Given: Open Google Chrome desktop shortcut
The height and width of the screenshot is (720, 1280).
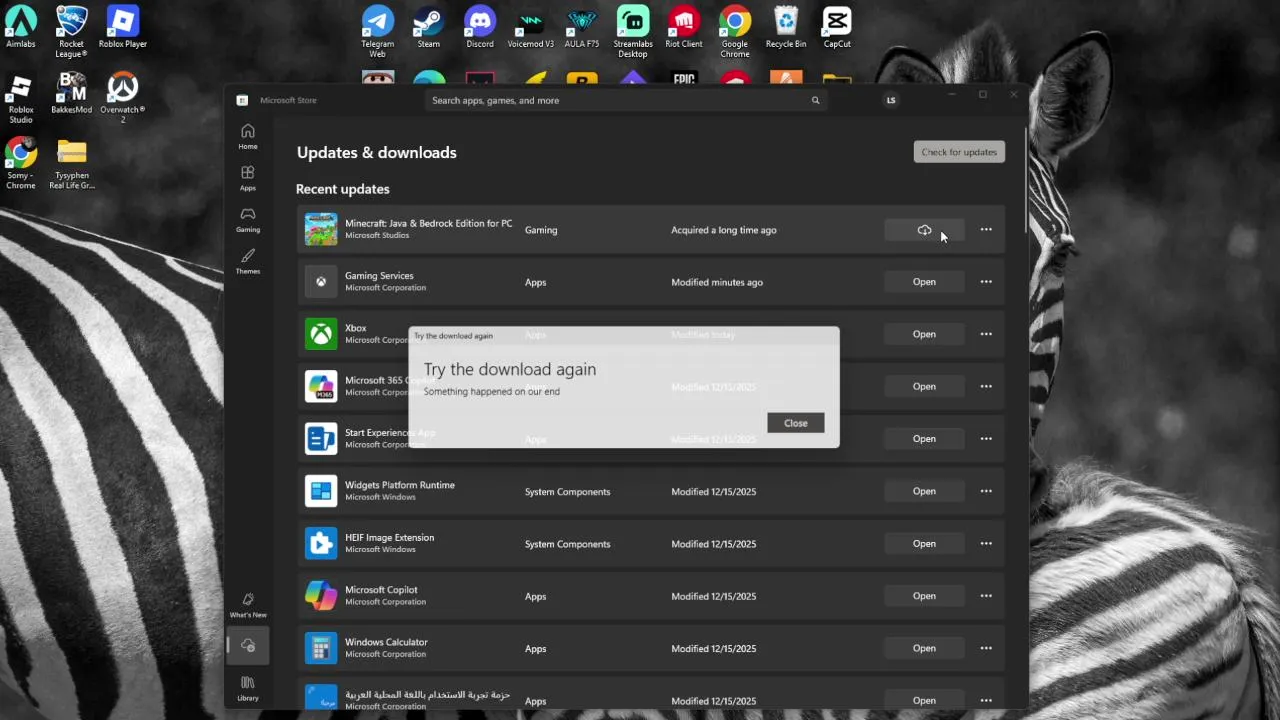Looking at the screenshot, I should pos(735,31).
